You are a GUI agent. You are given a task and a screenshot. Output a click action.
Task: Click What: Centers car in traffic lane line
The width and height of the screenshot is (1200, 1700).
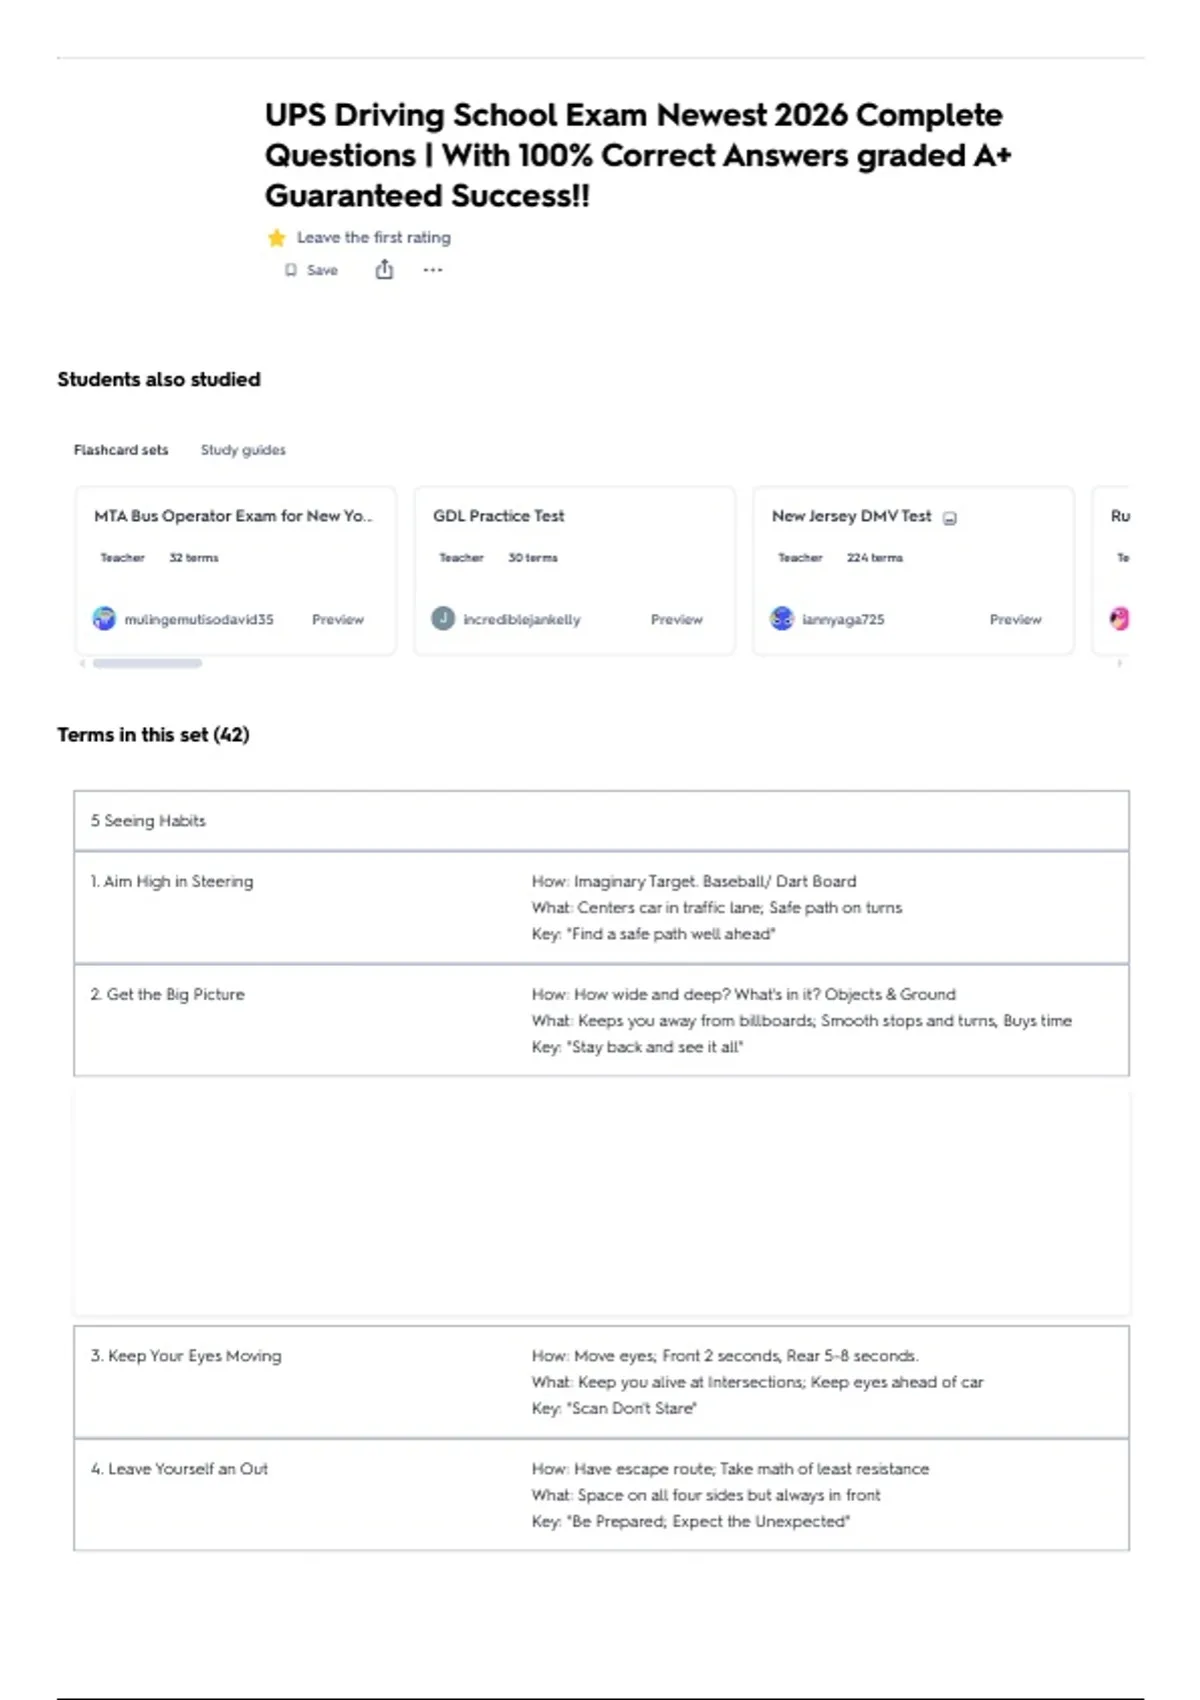point(717,908)
